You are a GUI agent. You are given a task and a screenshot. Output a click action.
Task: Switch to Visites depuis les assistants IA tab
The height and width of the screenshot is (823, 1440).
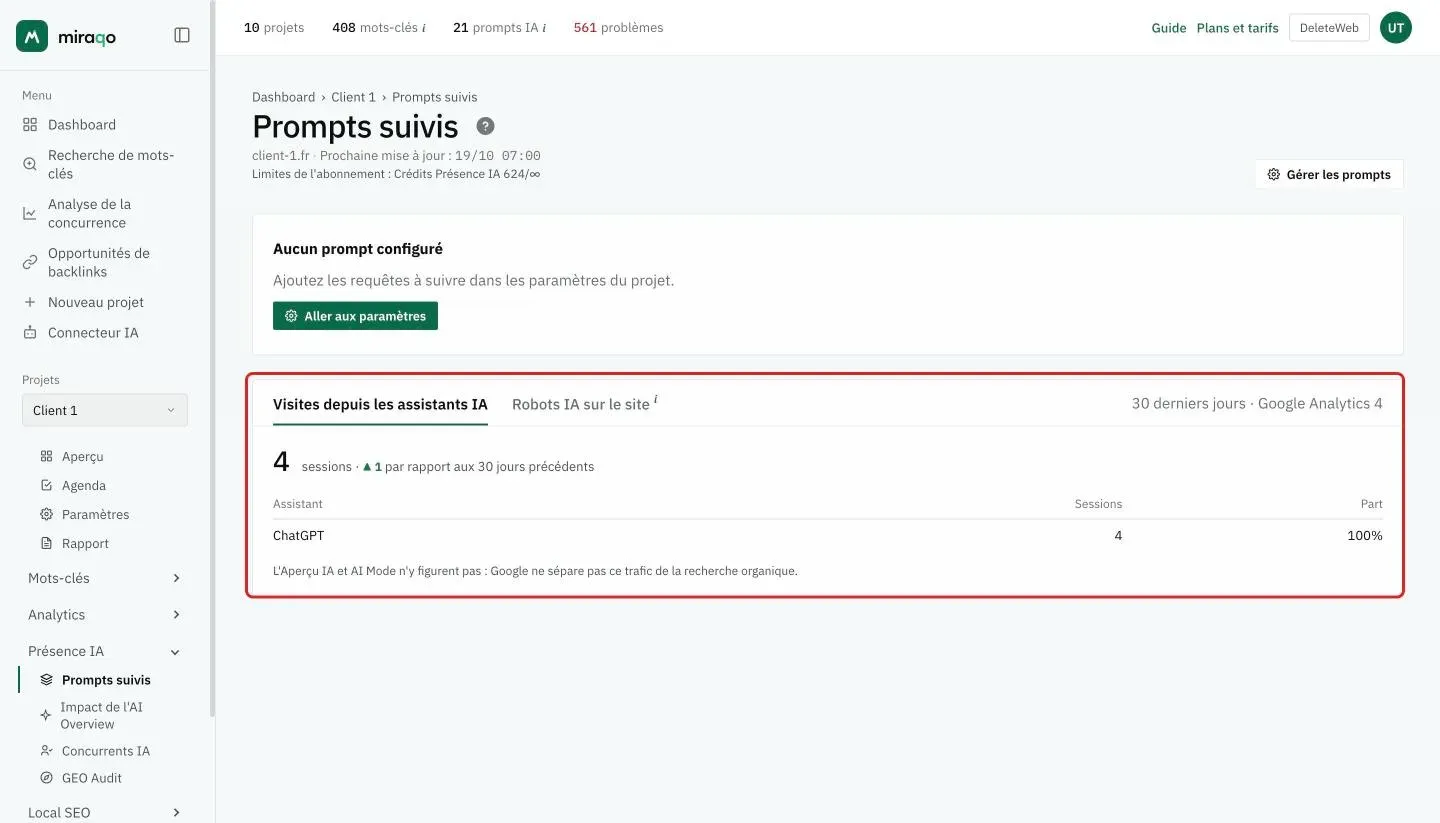click(380, 404)
